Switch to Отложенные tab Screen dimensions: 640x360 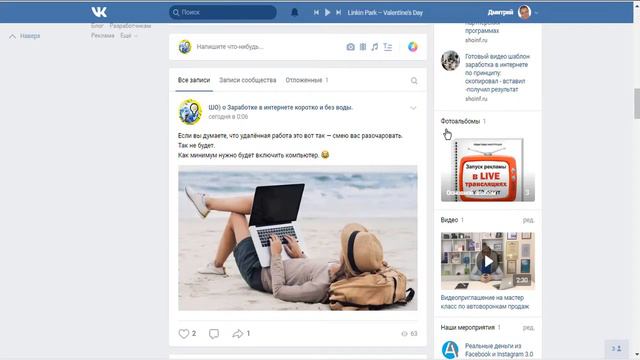click(x=307, y=80)
